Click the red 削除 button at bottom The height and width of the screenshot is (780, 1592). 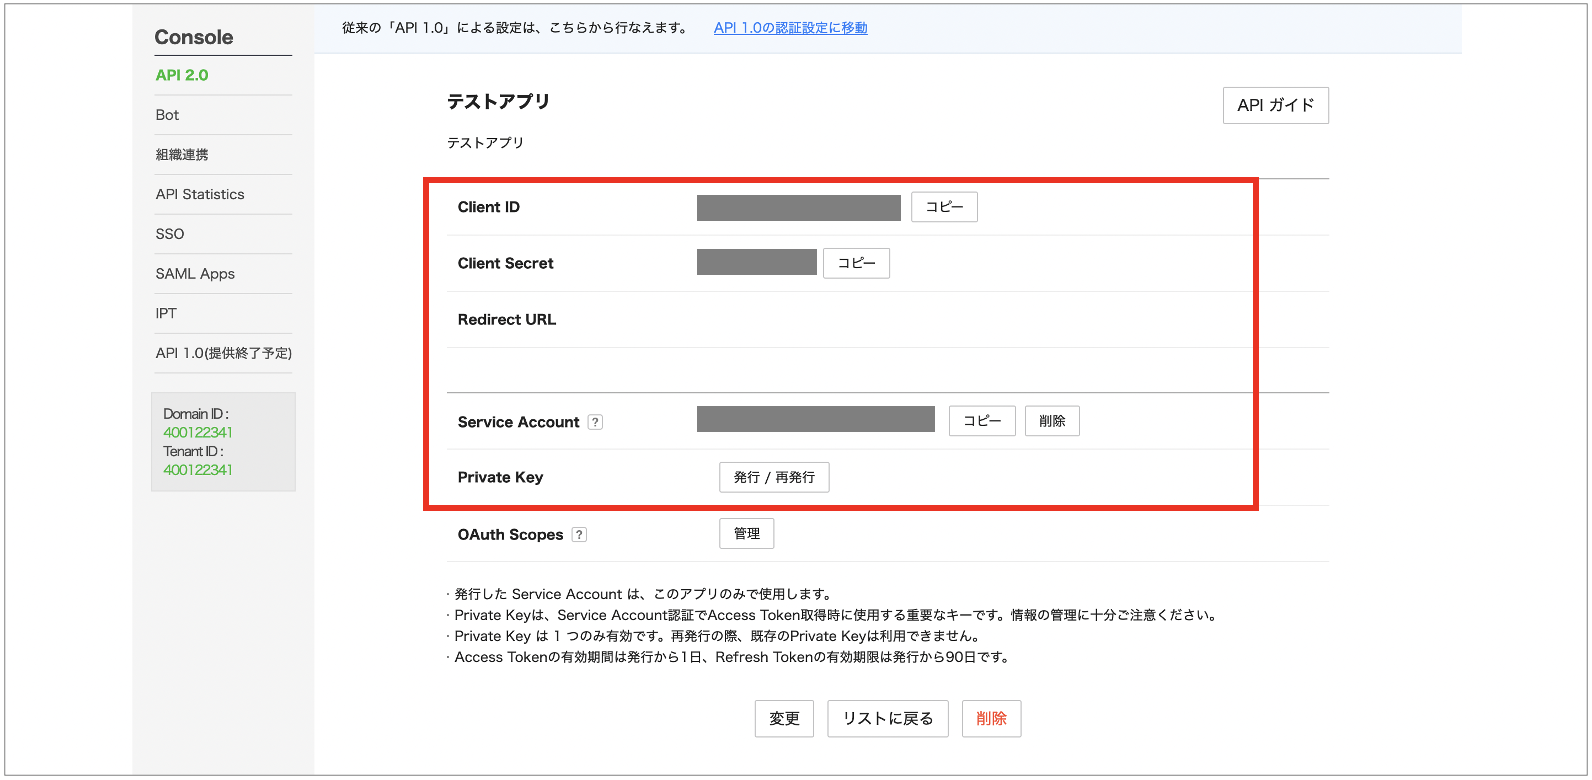click(991, 718)
